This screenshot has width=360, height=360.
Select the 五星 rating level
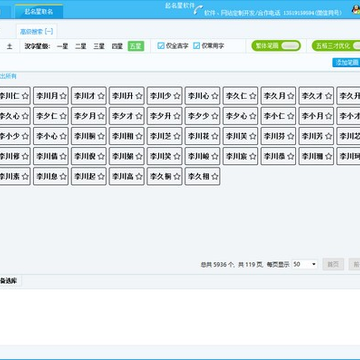point(136,46)
